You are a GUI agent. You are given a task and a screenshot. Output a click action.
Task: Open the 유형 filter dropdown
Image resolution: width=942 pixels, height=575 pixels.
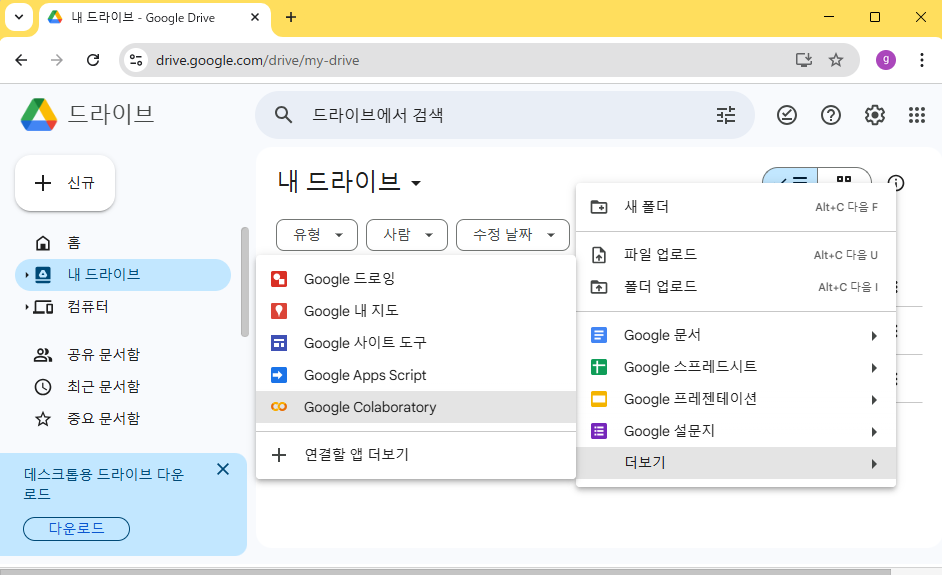[x=317, y=235]
